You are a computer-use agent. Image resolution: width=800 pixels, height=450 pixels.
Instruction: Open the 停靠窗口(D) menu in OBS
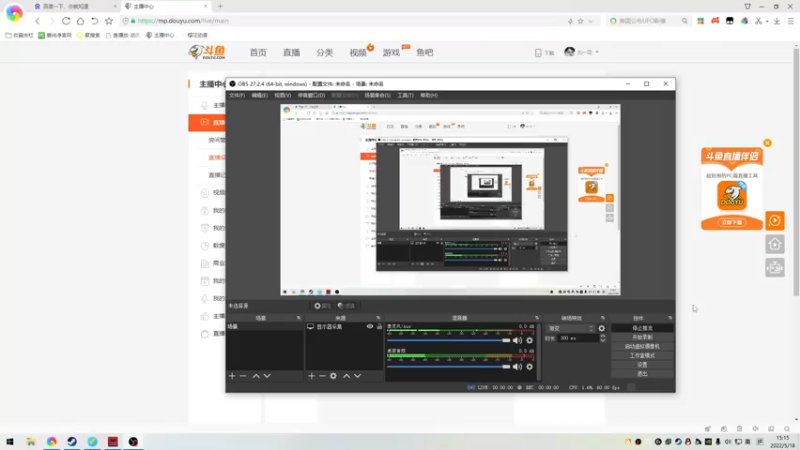click(311, 95)
